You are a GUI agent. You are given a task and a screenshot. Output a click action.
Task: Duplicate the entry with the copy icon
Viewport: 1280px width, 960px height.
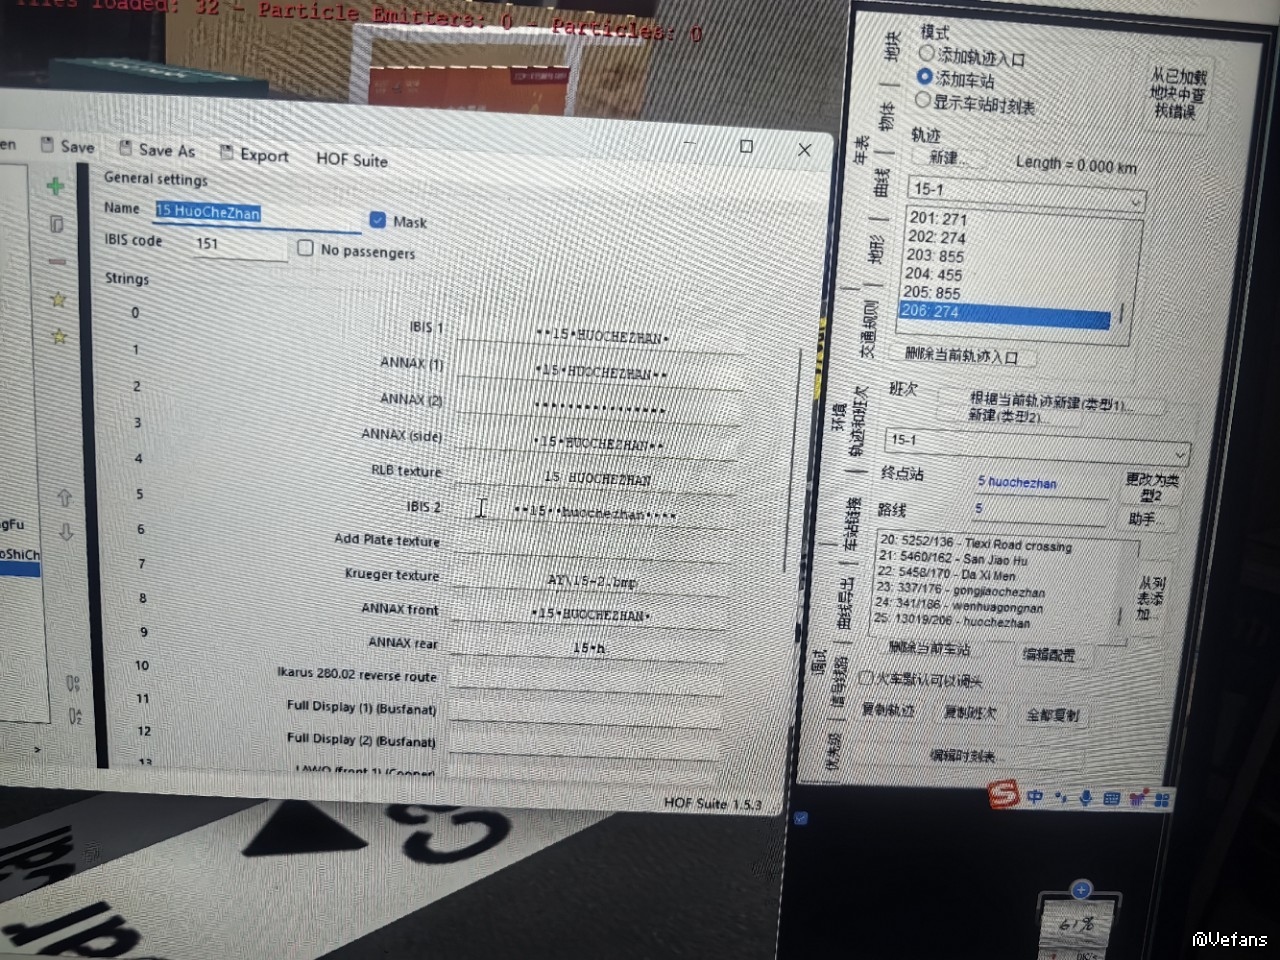[x=56, y=224]
